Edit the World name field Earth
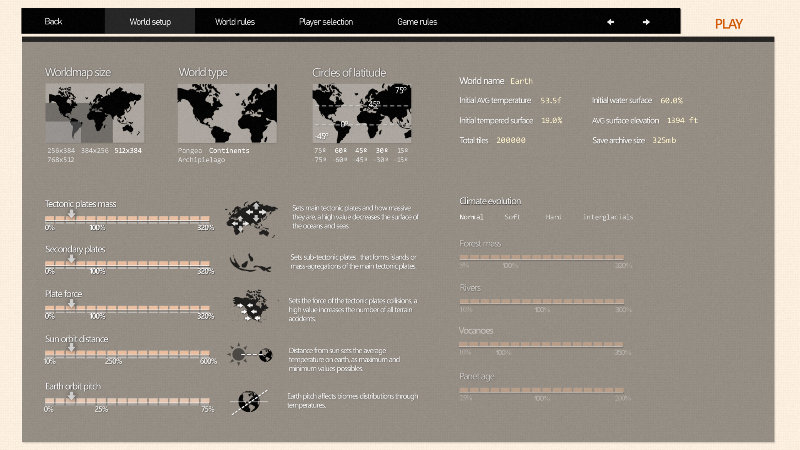 click(x=521, y=81)
